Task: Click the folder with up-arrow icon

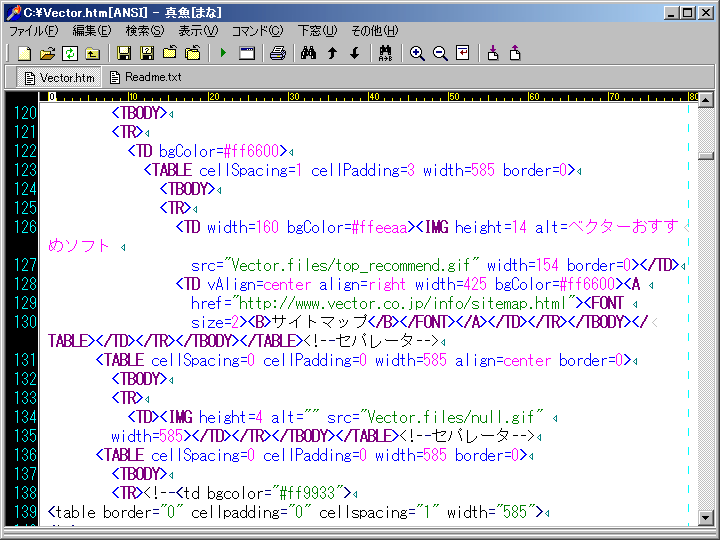Action: click(92, 53)
